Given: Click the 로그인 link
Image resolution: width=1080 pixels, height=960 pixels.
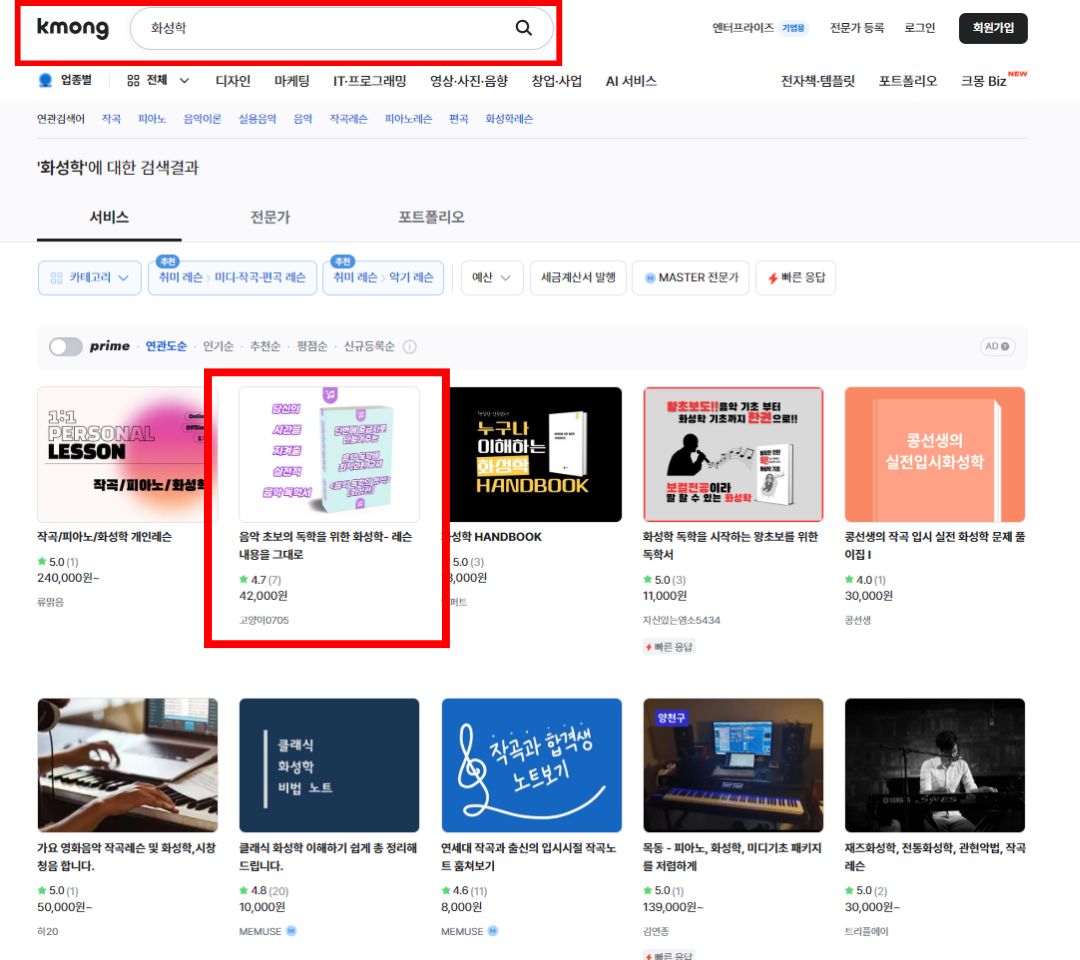Looking at the screenshot, I should (920, 28).
